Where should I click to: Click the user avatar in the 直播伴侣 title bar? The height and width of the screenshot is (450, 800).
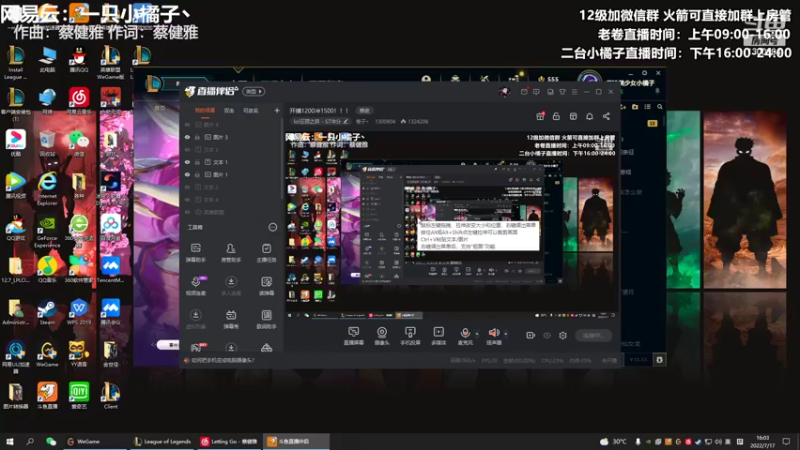coord(505,91)
